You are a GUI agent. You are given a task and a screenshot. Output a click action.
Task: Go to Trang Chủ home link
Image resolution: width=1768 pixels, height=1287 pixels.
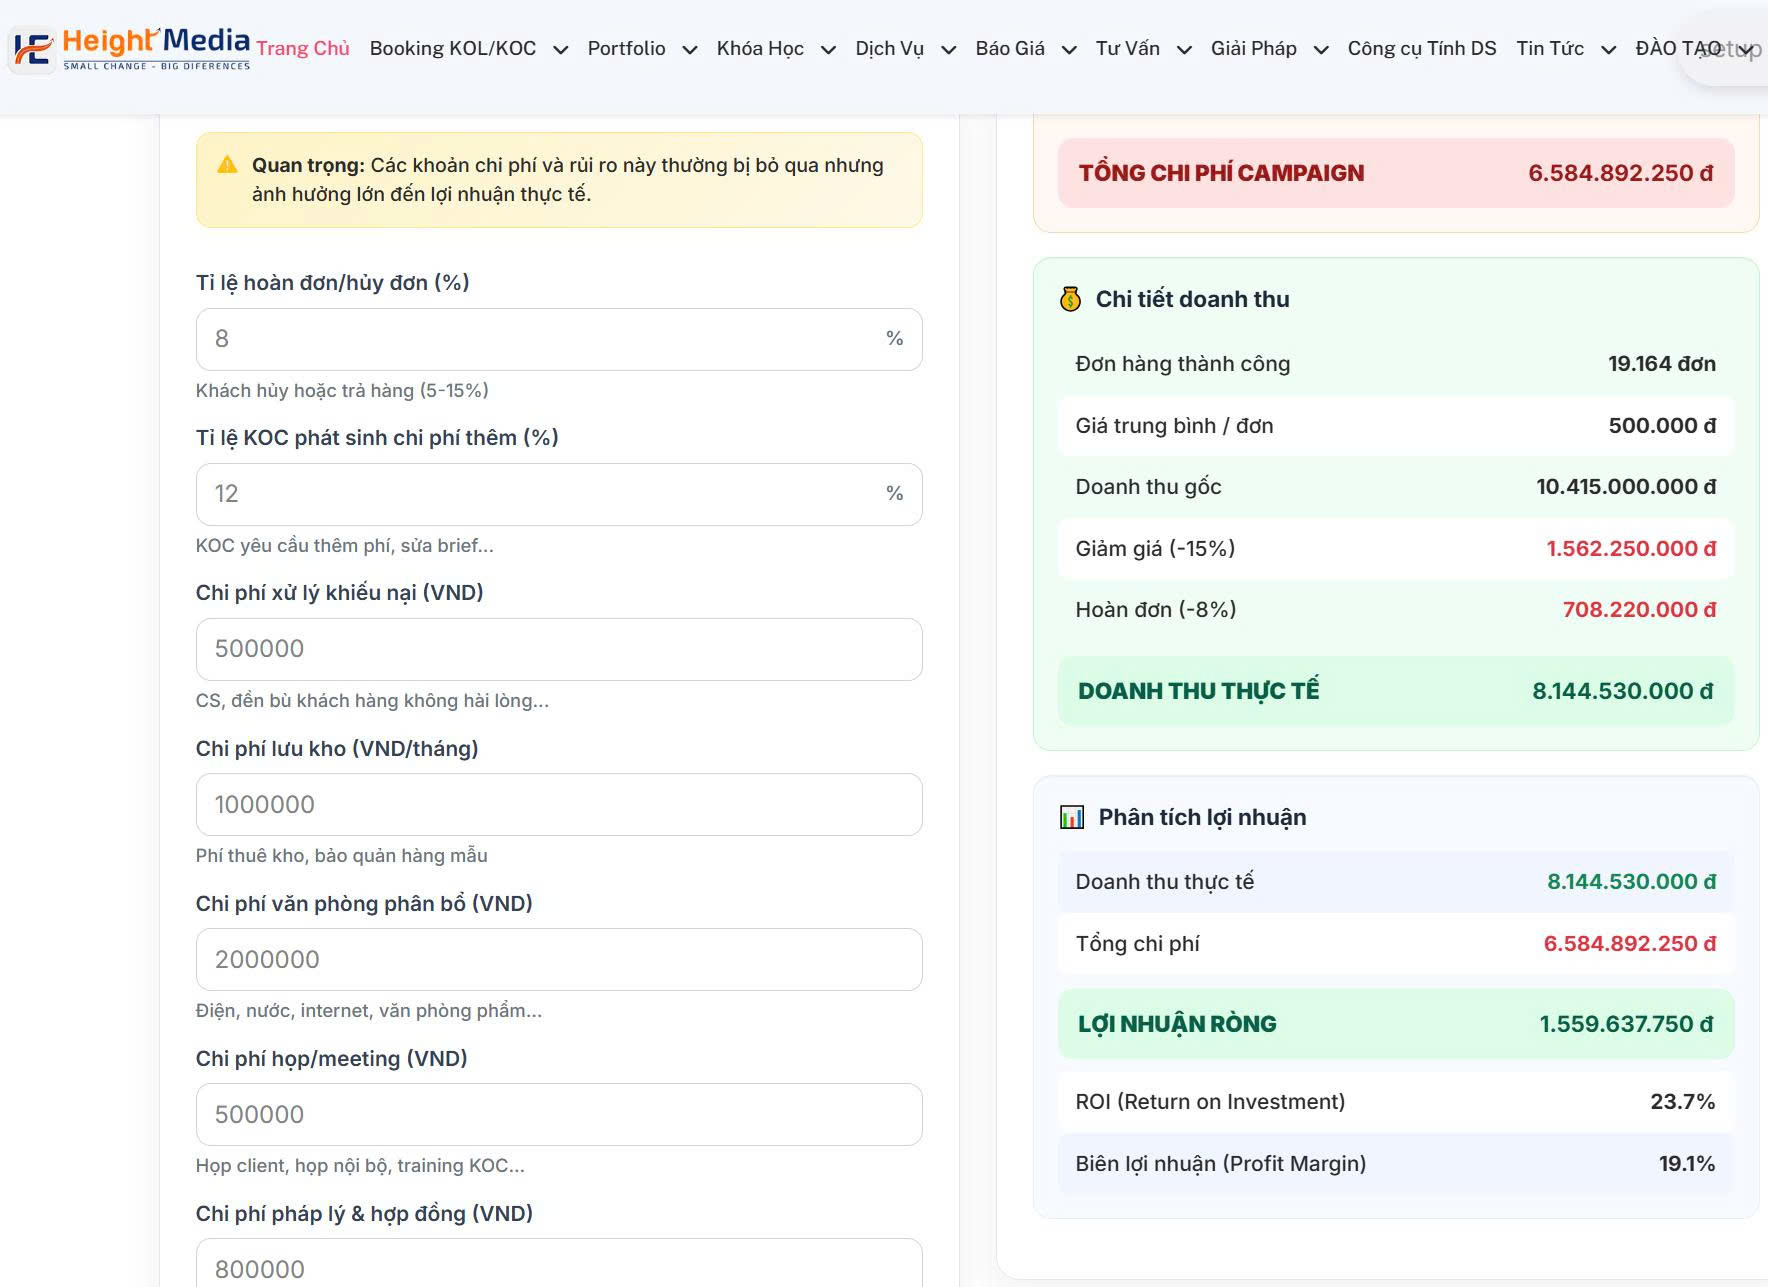point(303,48)
